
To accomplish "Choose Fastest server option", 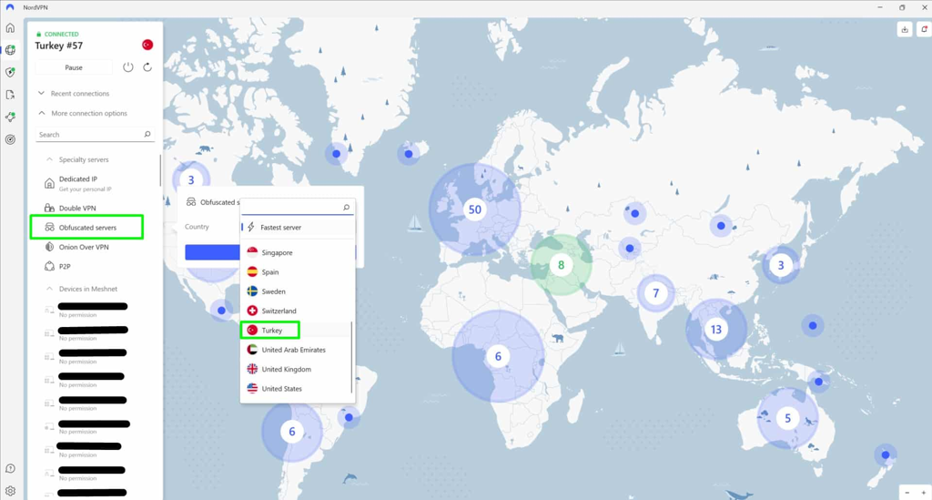I will [x=280, y=227].
